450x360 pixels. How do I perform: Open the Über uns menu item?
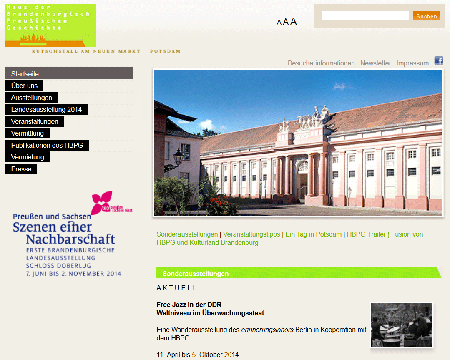click(x=24, y=86)
